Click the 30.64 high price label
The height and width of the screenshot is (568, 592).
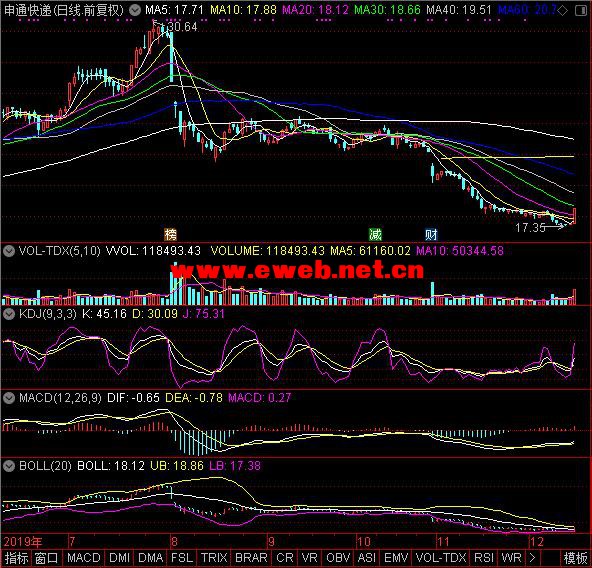182,27
